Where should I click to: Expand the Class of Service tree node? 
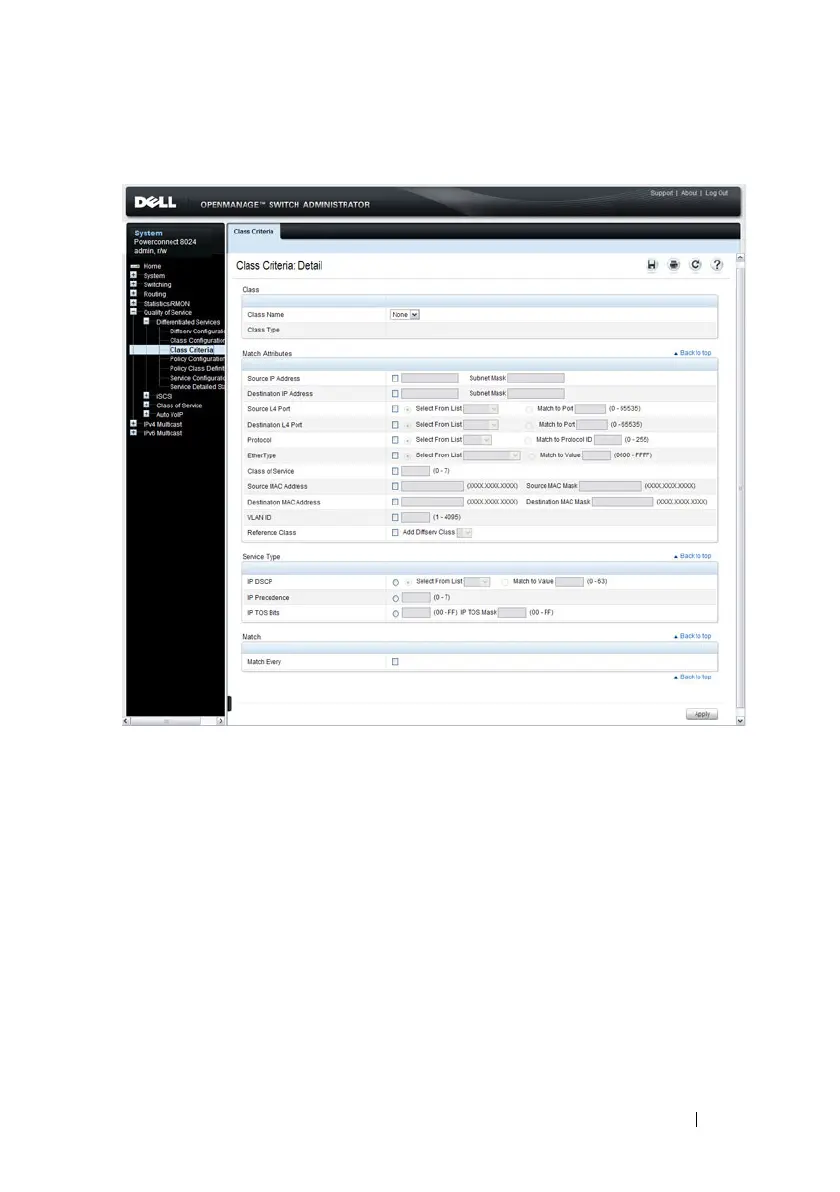pos(146,404)
